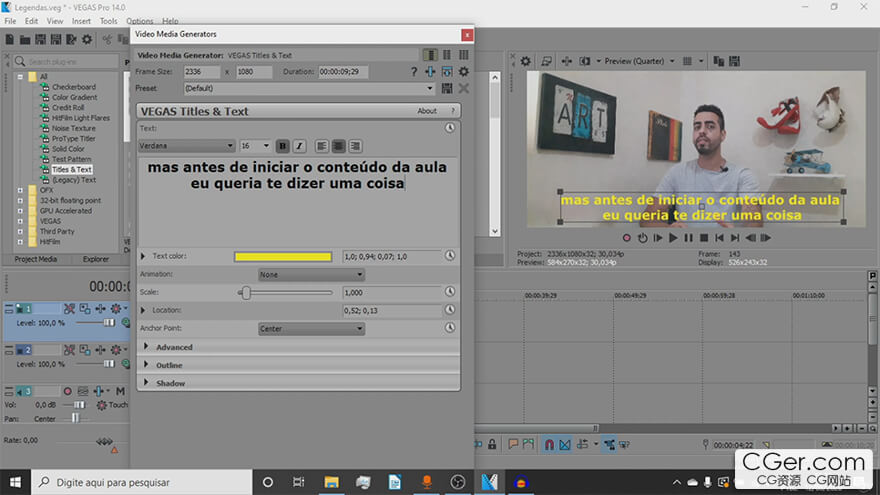
Task: Open media properties icon in generator dialog
Action: (x=447, y=72)
